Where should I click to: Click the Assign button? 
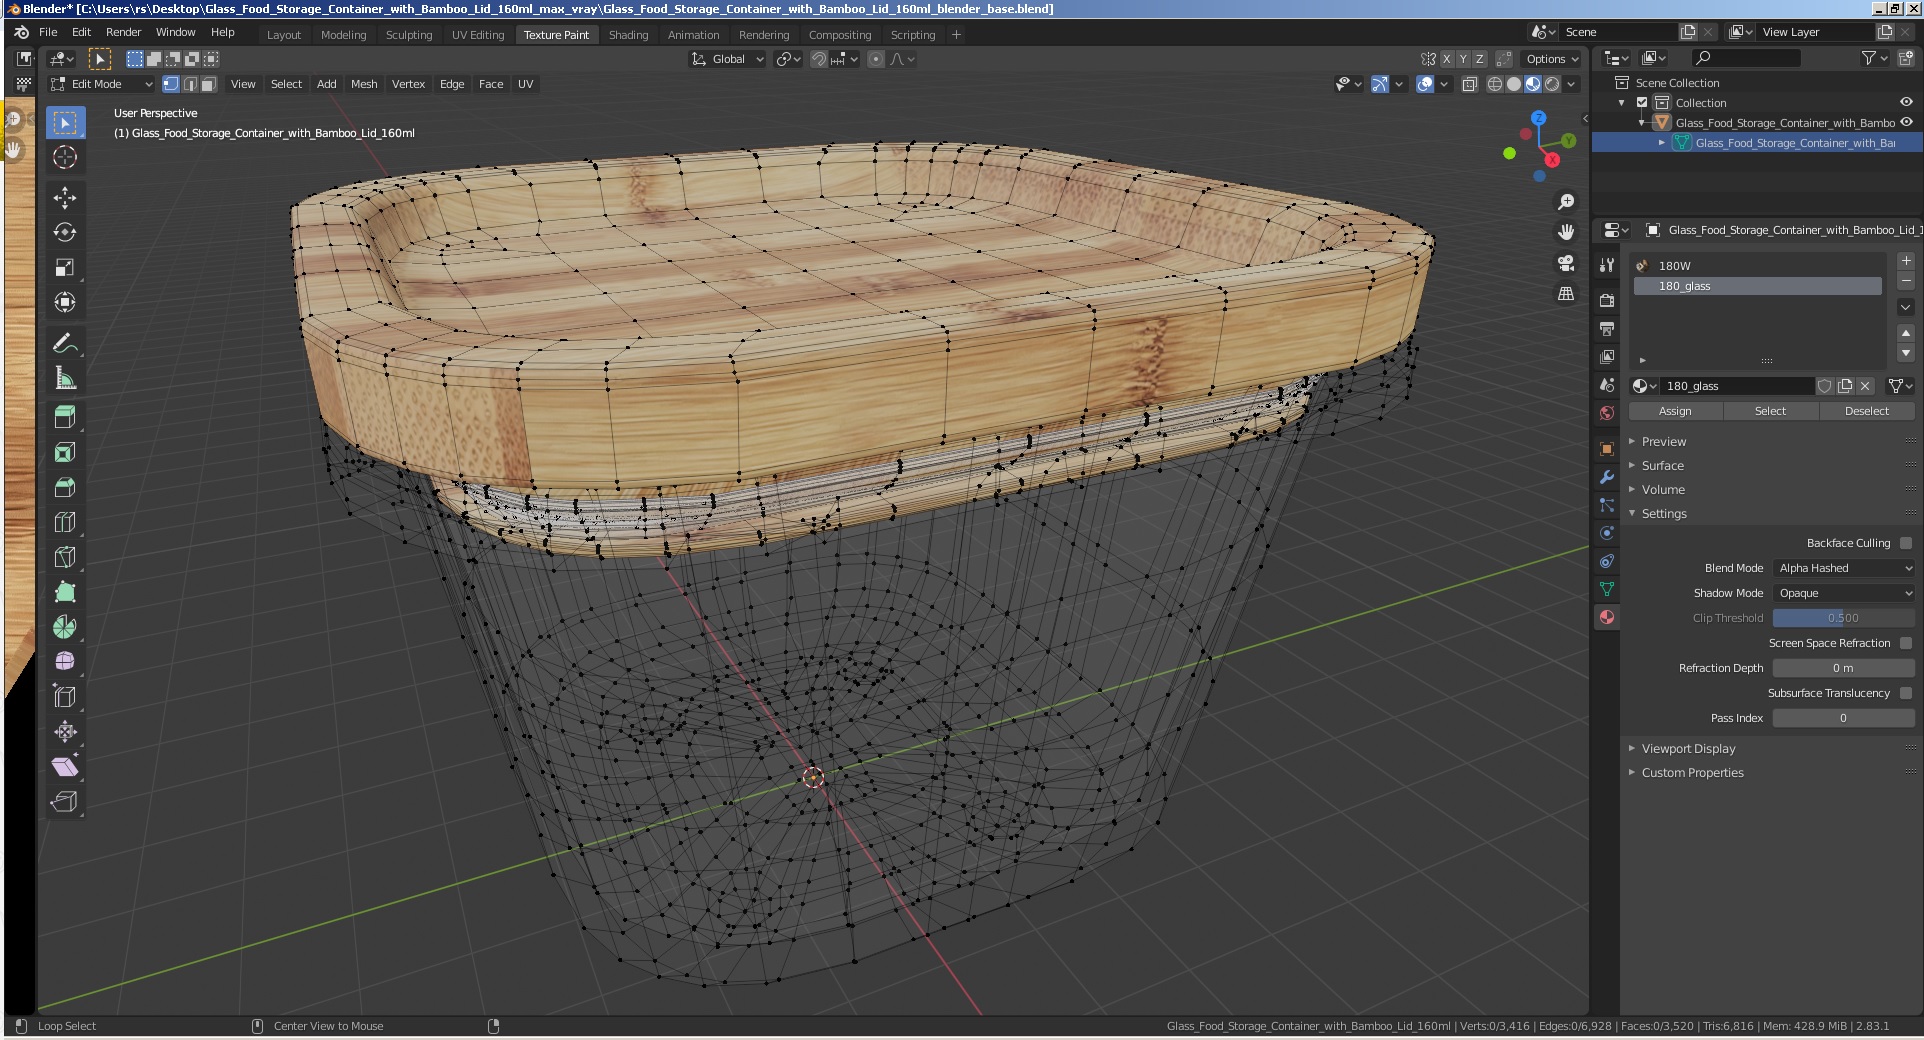point(1675,411)
